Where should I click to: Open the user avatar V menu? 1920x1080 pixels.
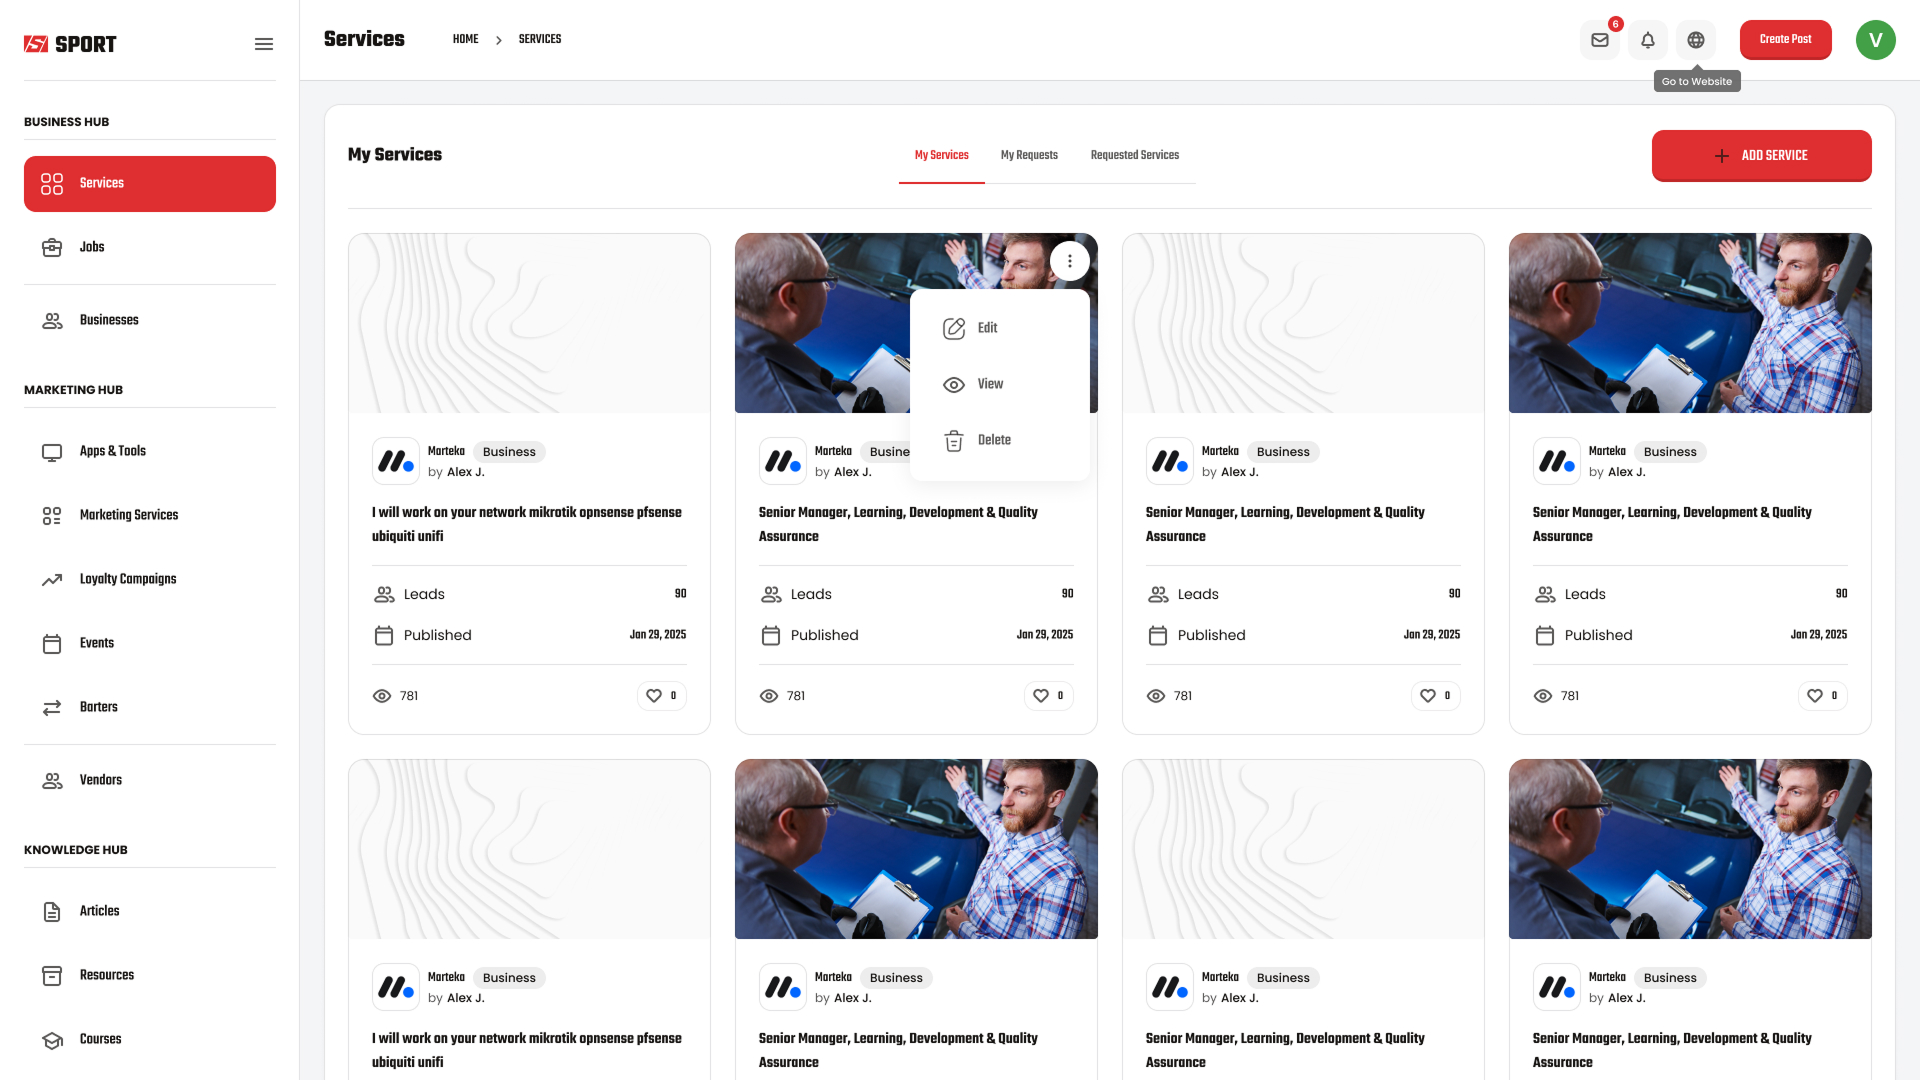[1876, 40]
